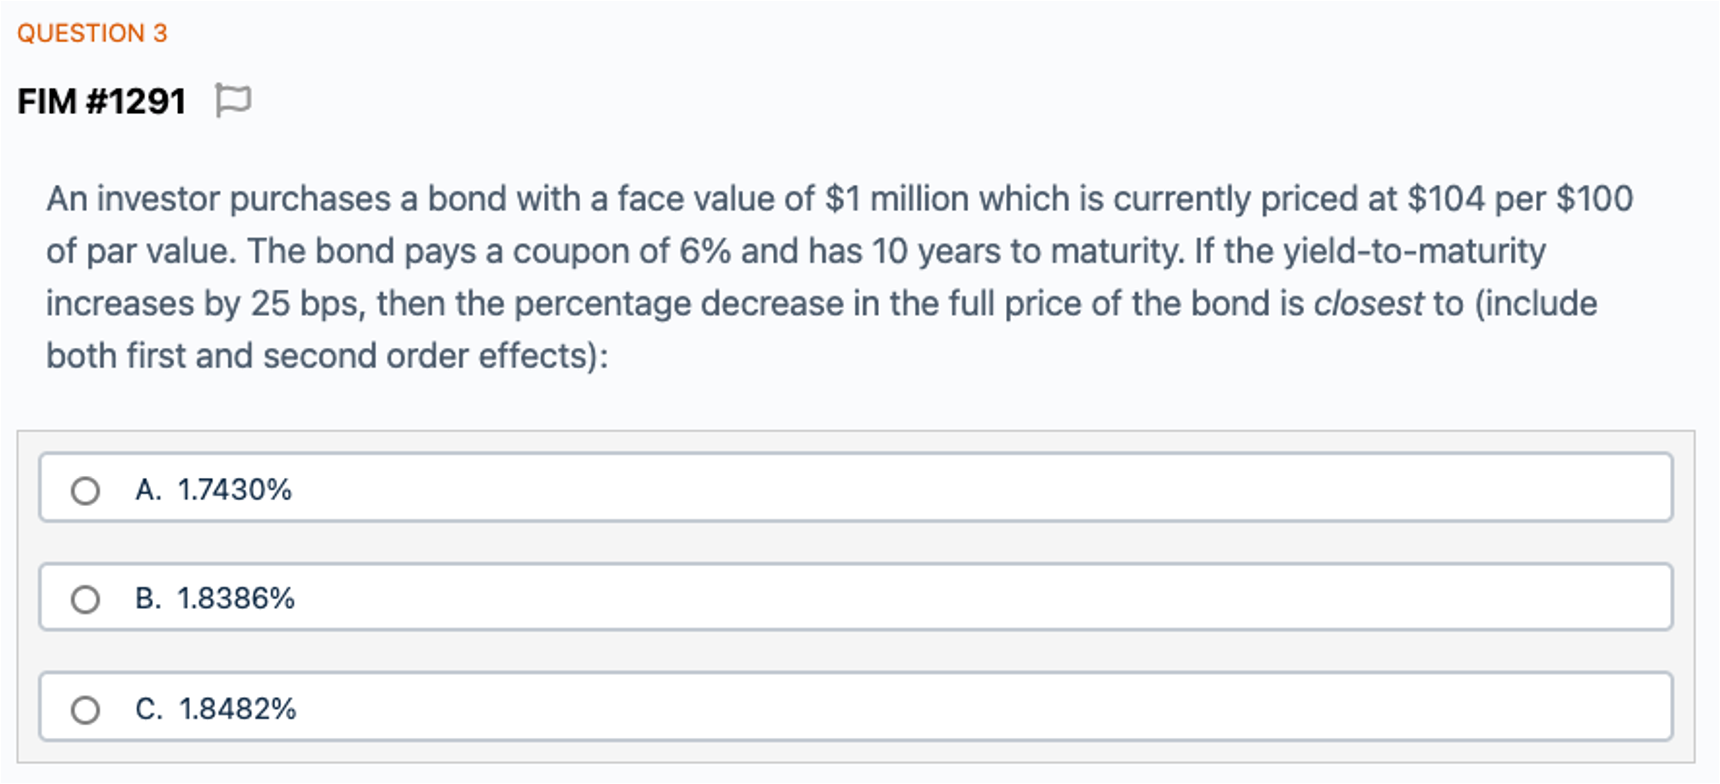
Task: Click the FIM #1291 heading
Action: coord(102,101)
